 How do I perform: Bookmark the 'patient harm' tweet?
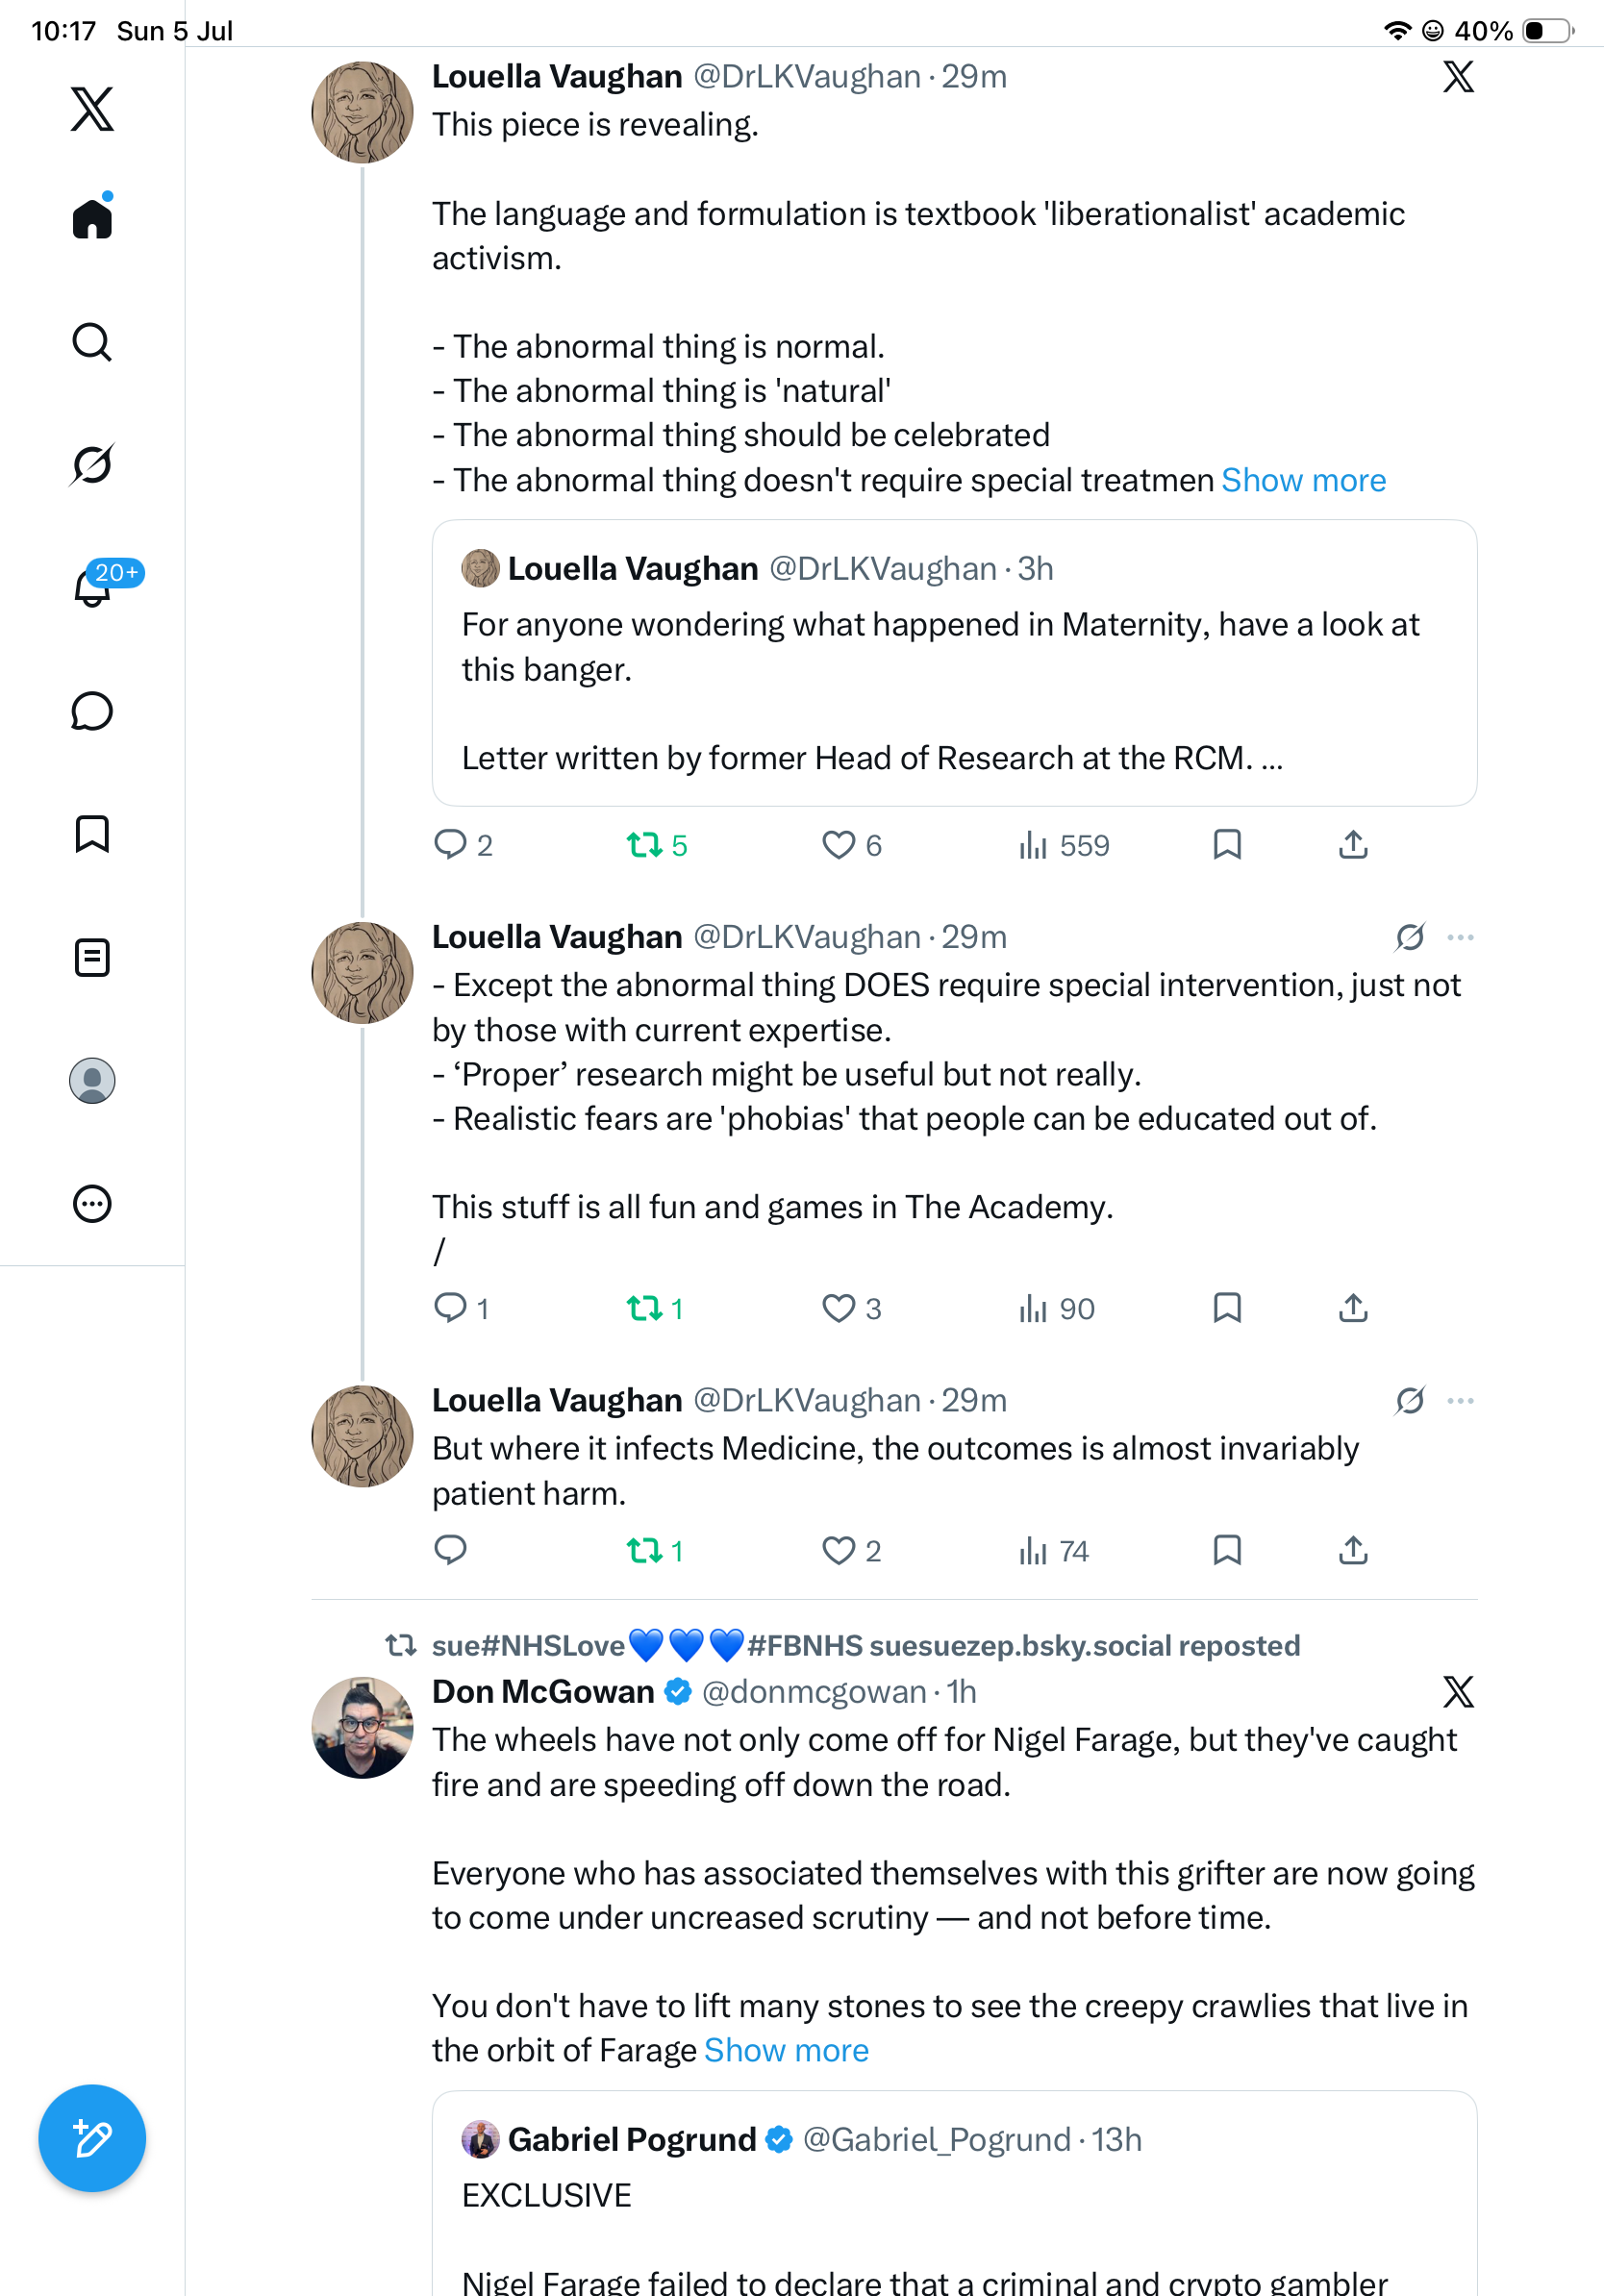1227,1550
